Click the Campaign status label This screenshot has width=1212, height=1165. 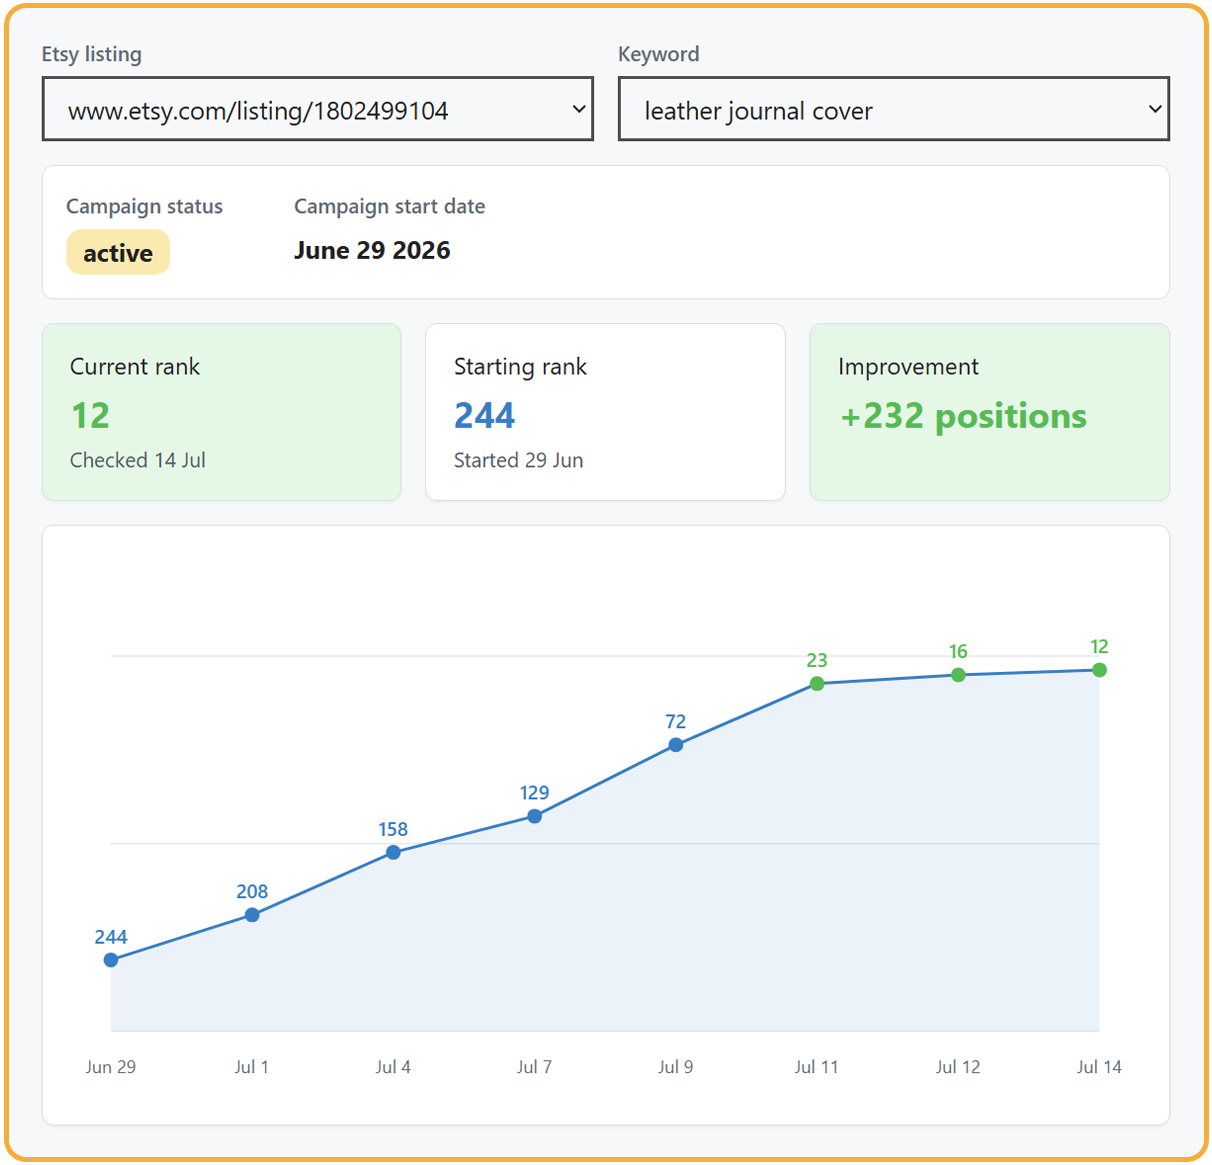(144, 207)
